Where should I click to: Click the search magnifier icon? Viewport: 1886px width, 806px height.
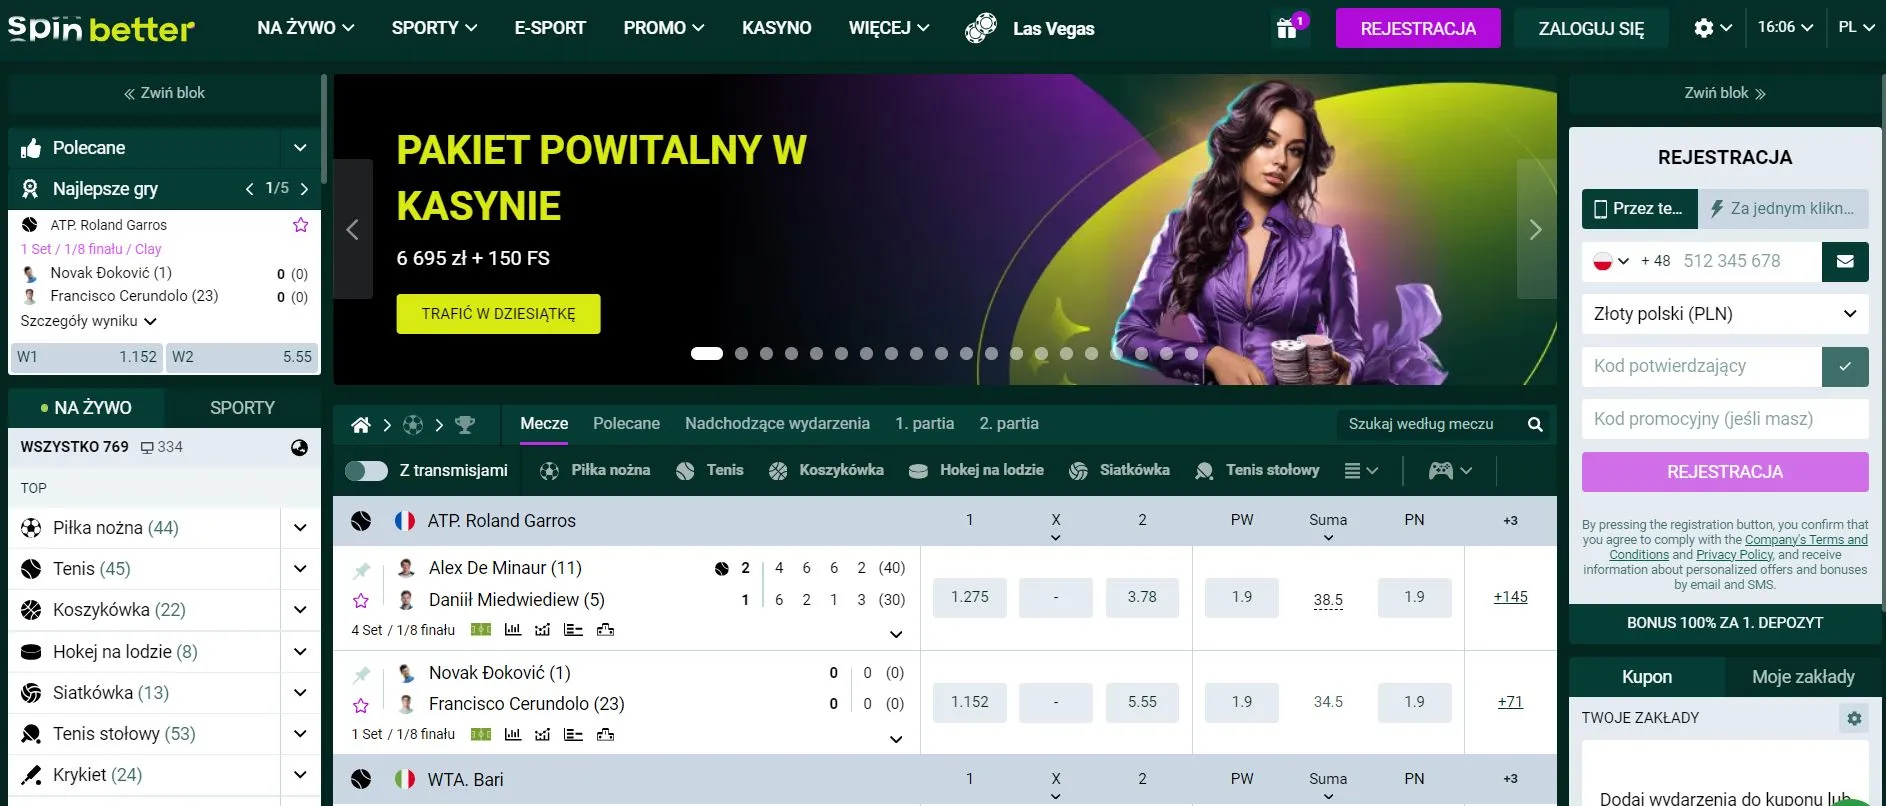coord(1535,425)
